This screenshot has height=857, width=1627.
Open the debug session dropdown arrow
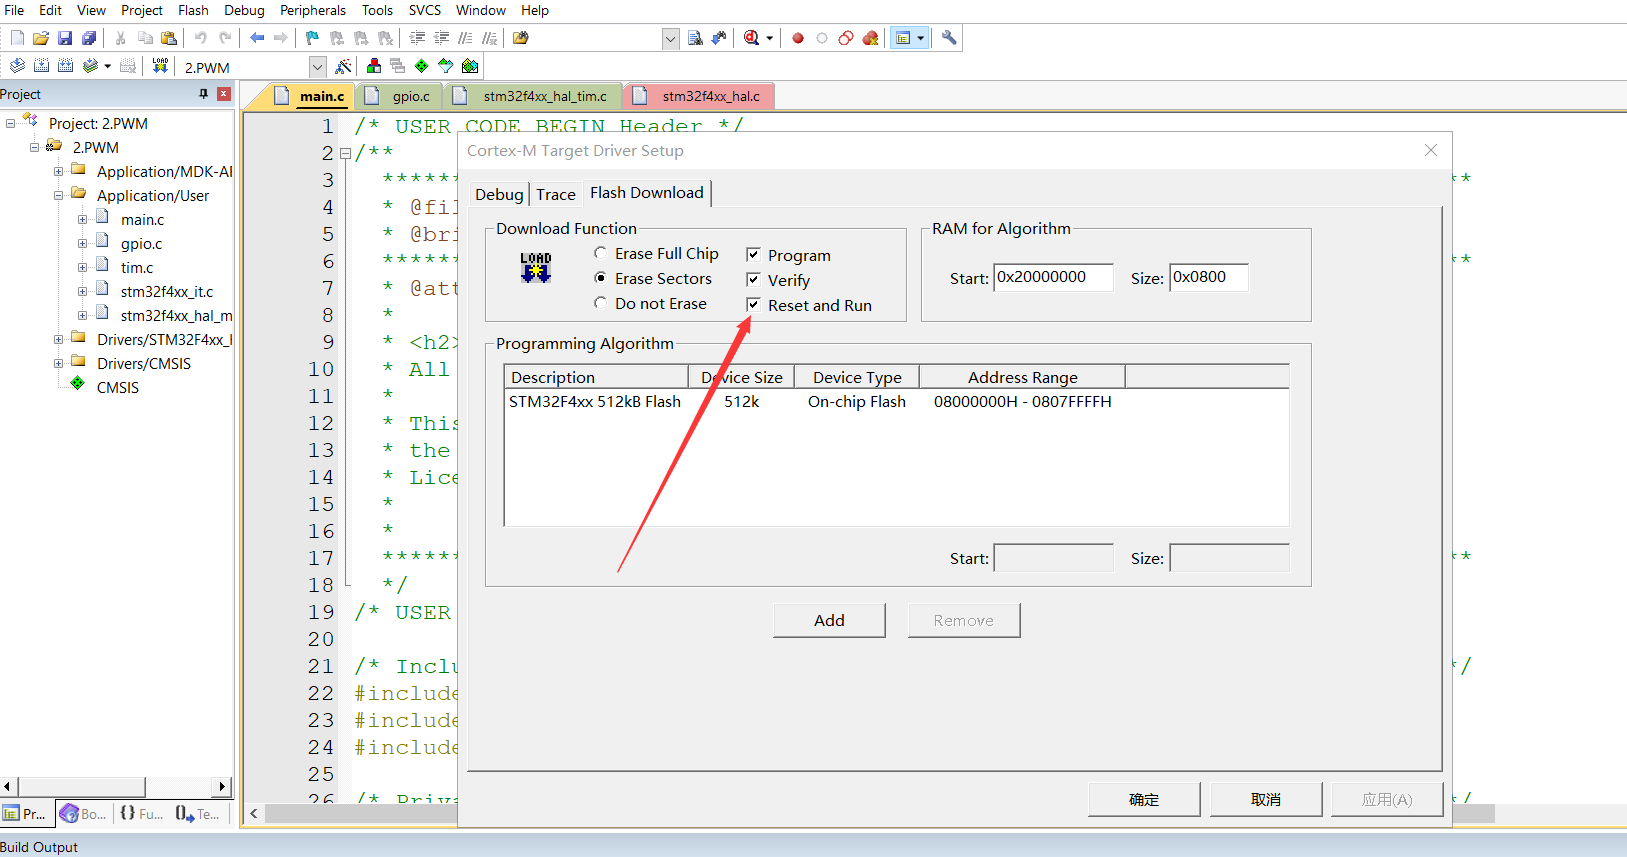(770, 38)
